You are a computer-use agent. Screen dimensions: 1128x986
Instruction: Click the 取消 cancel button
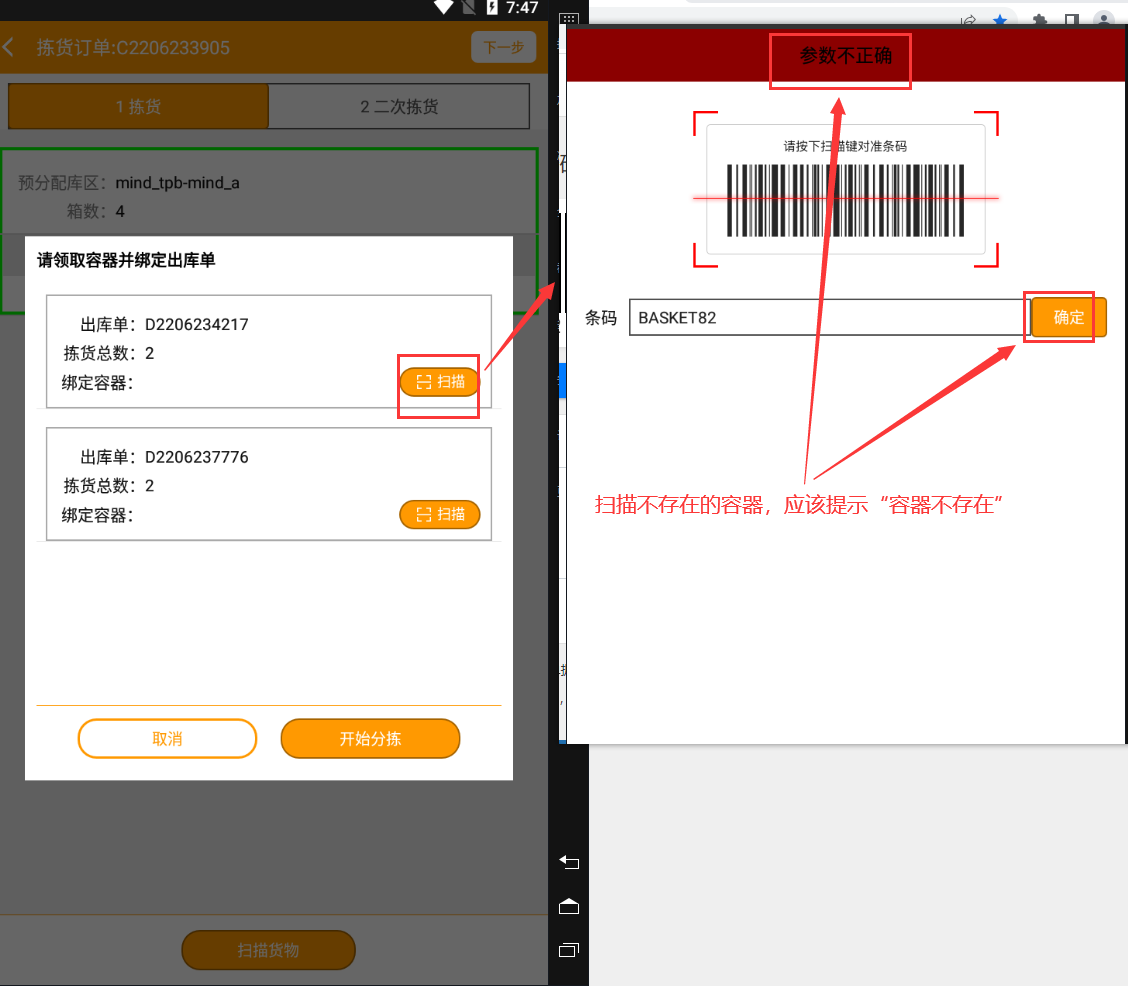(x=167, y=739)
